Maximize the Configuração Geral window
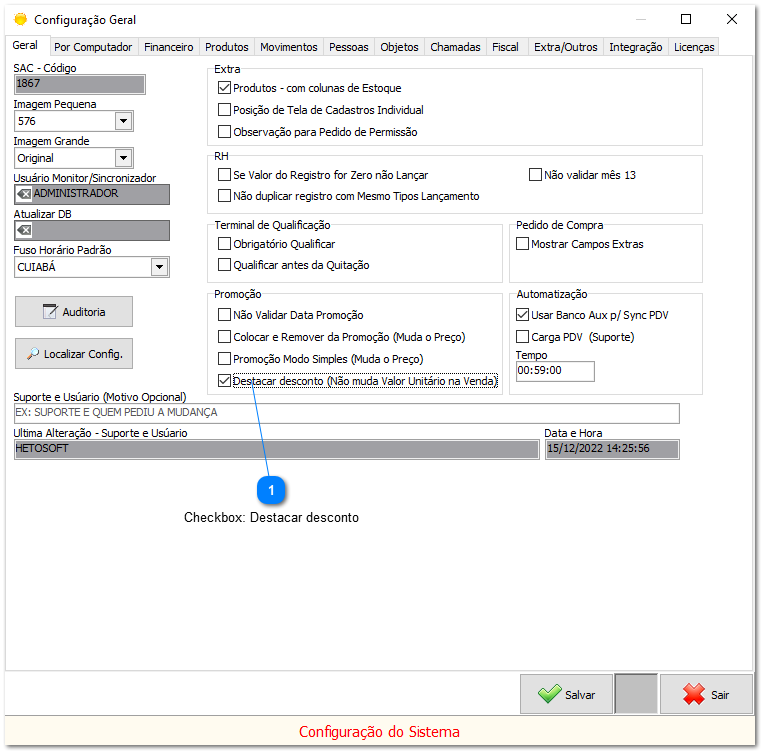This screenshot has height=754, width=764. tap(686, 19)
